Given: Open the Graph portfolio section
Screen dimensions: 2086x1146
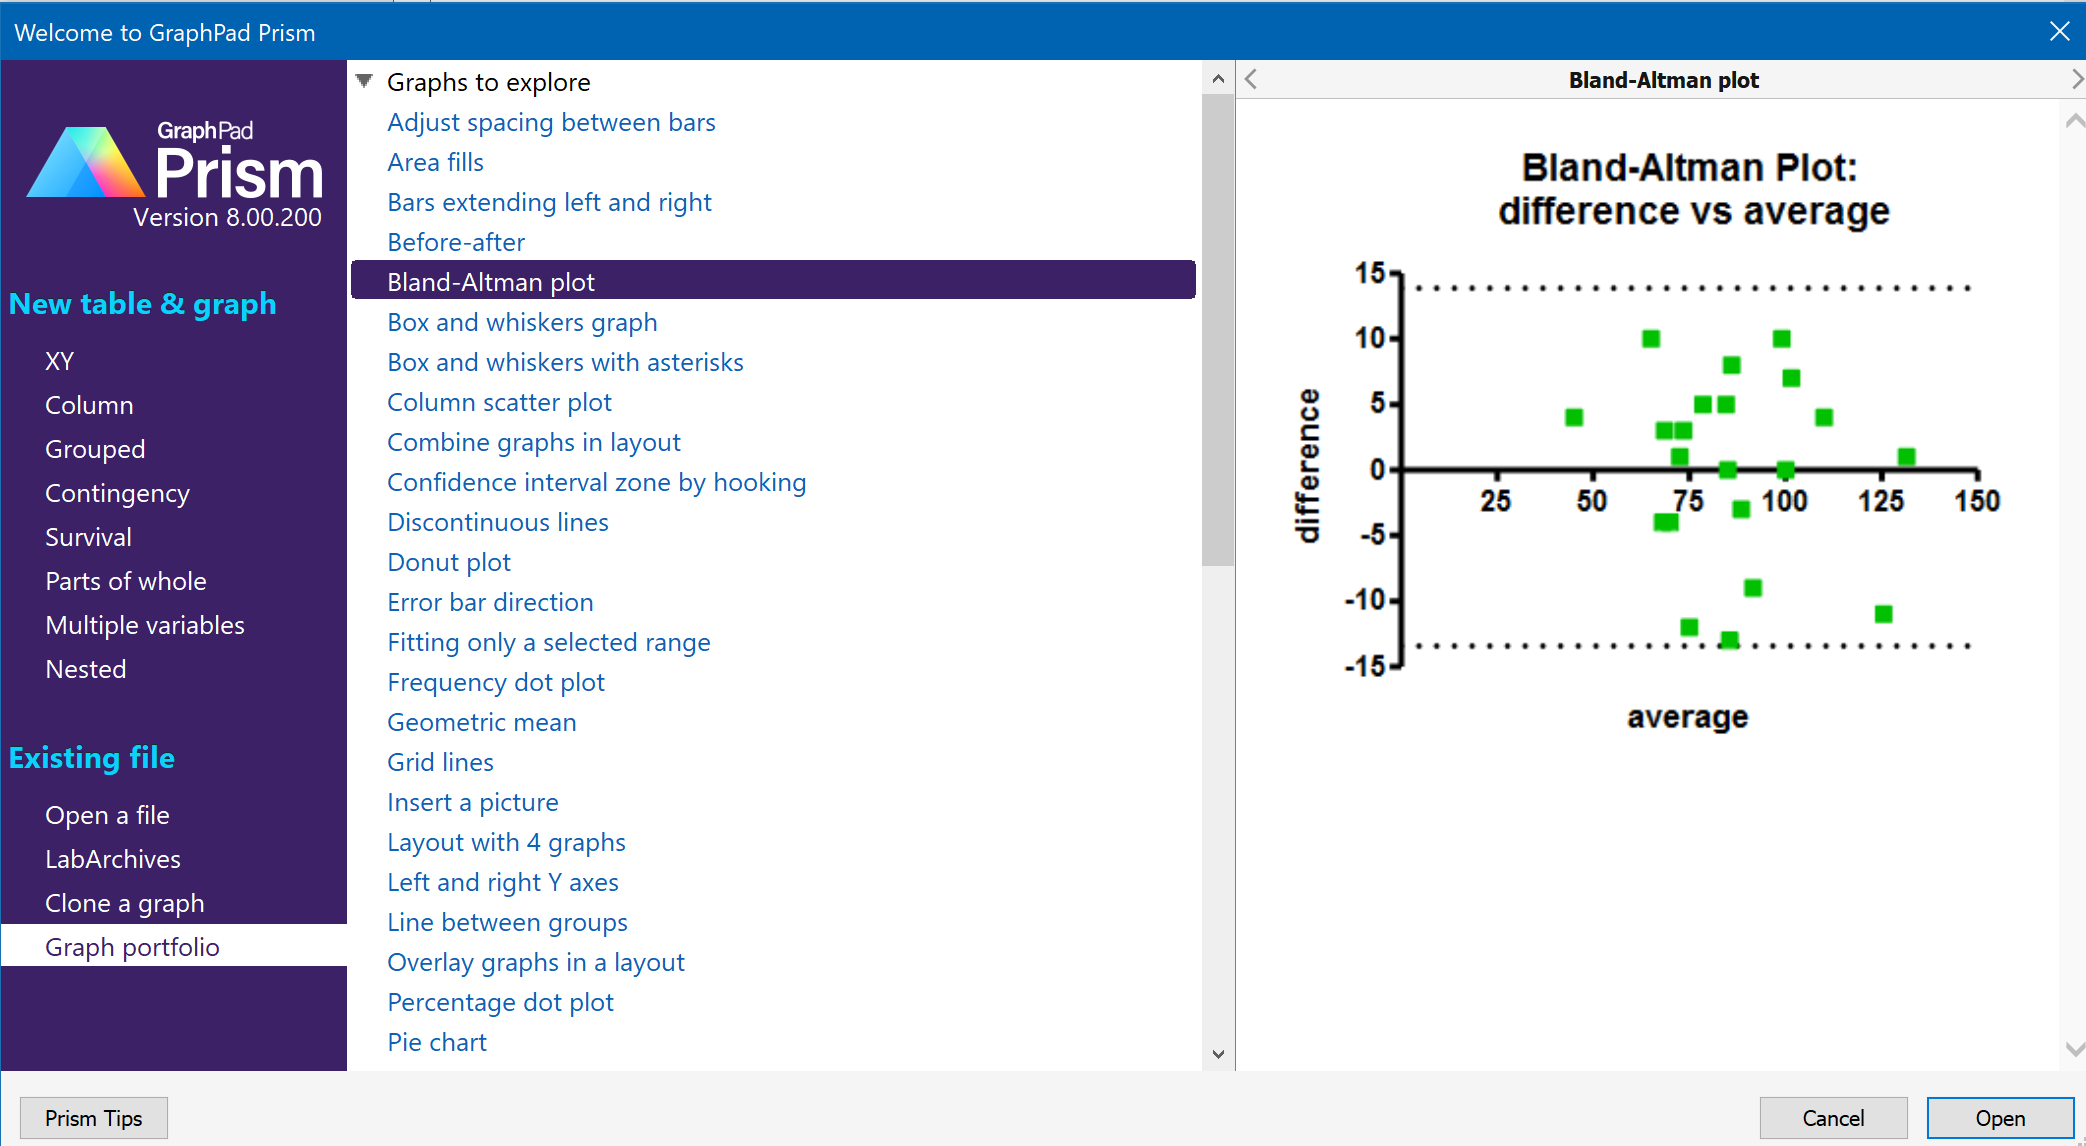Looking at the screenshot, I should tap(133, 946).
